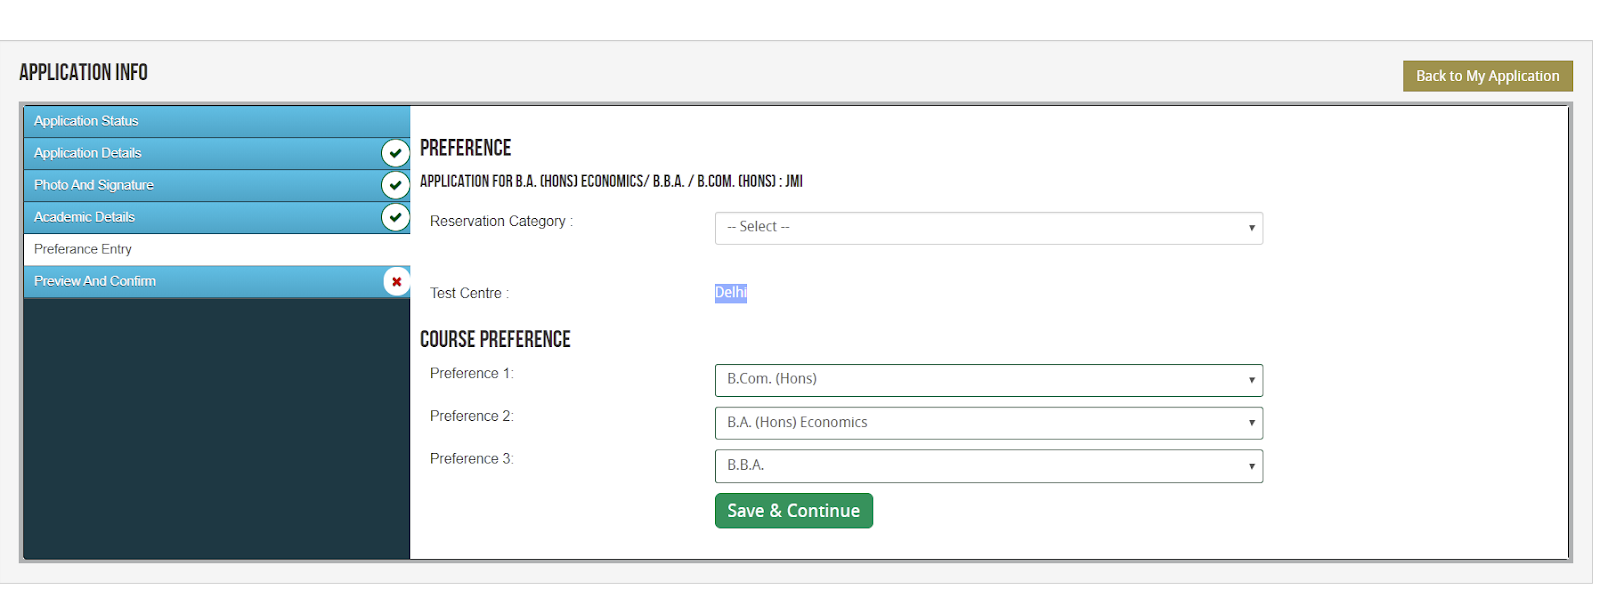Click the COURSE PREFERENCE heading

click(x=495, y=340)
